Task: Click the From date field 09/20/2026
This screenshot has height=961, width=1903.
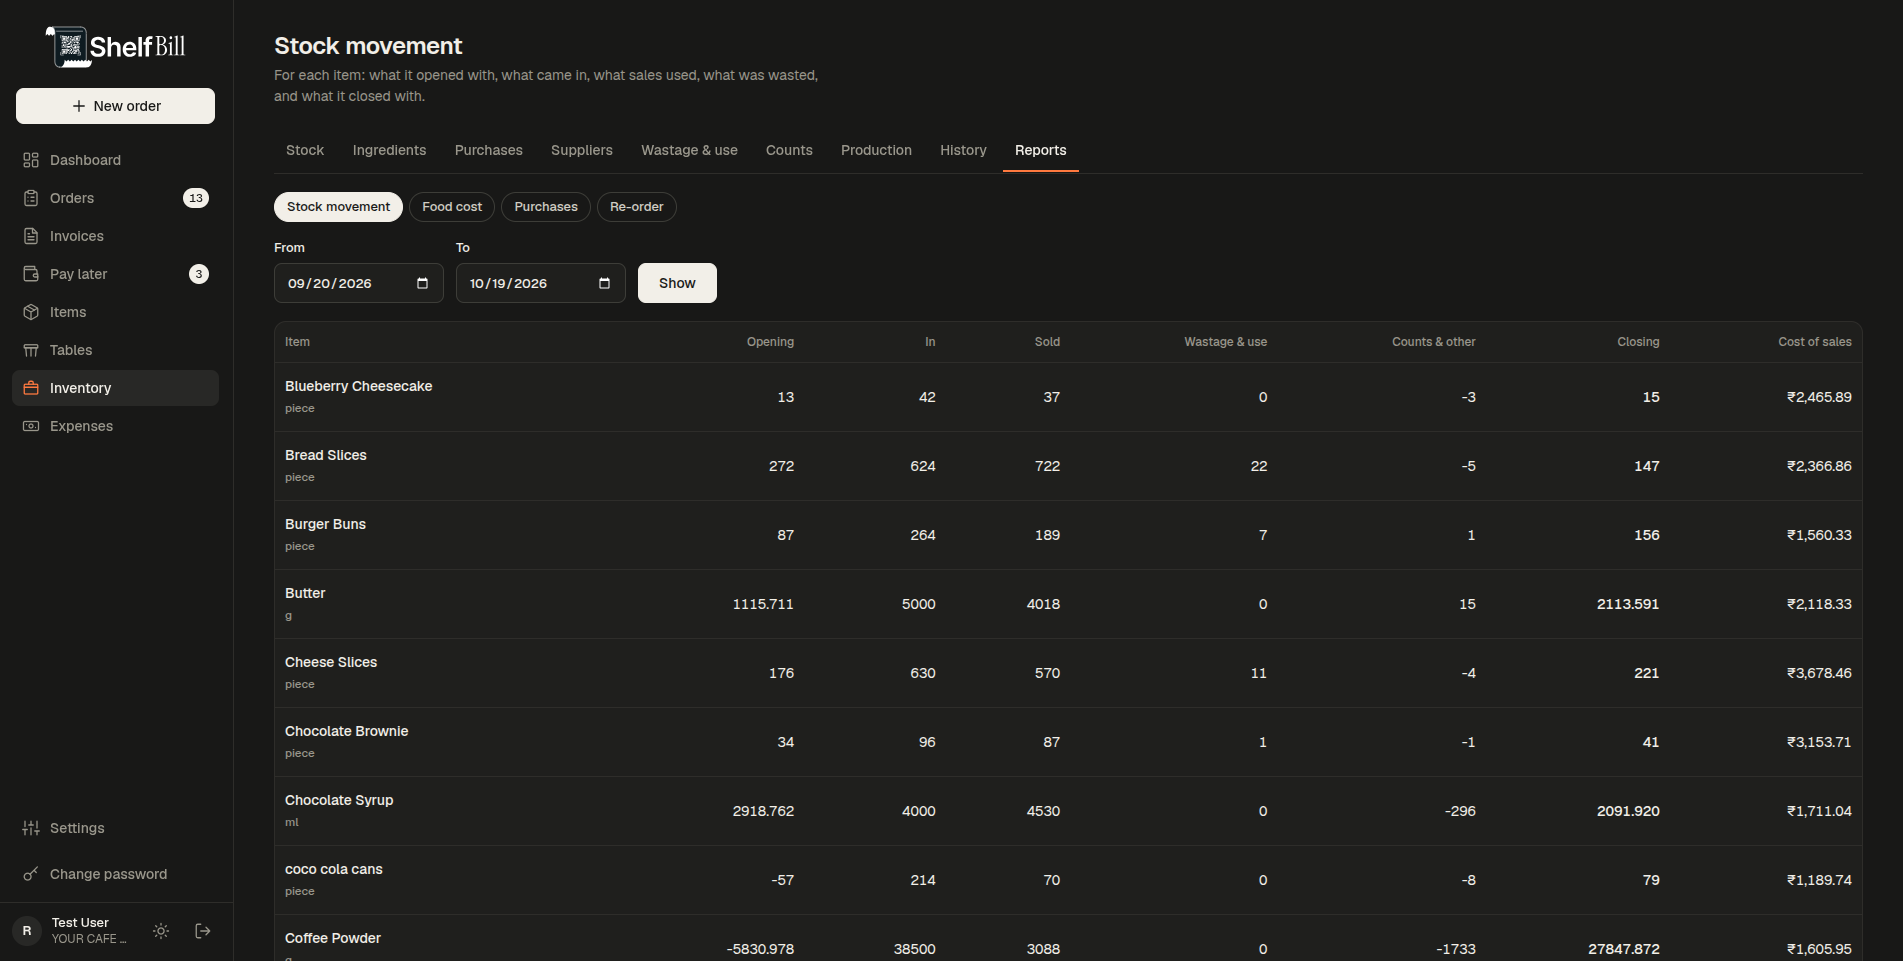Action: [359, 283]
